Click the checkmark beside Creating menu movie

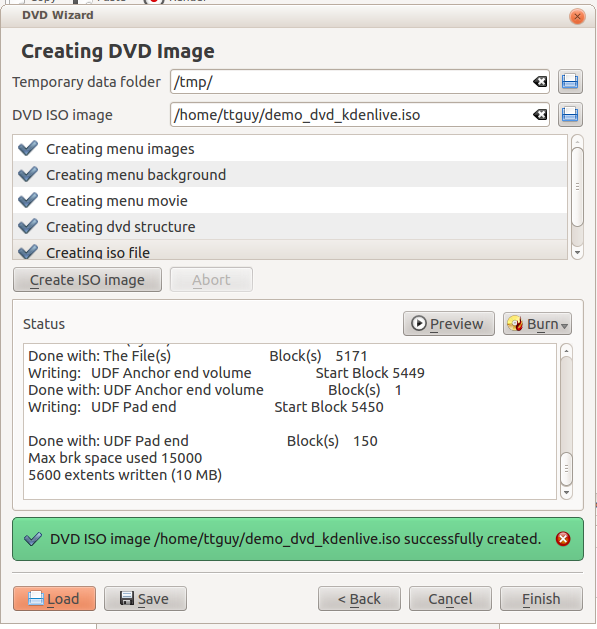(x=28, y=201)
